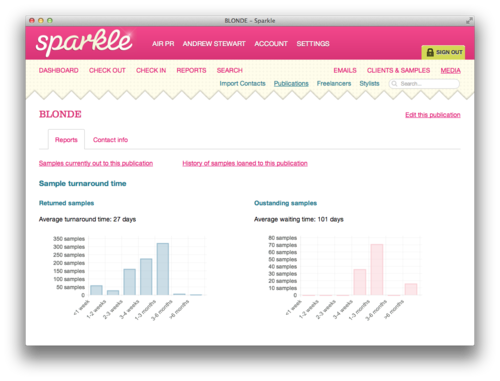Viewport: 500px width, 381px height.
Task: Click Edit this publication link
Action: point(433,115)
